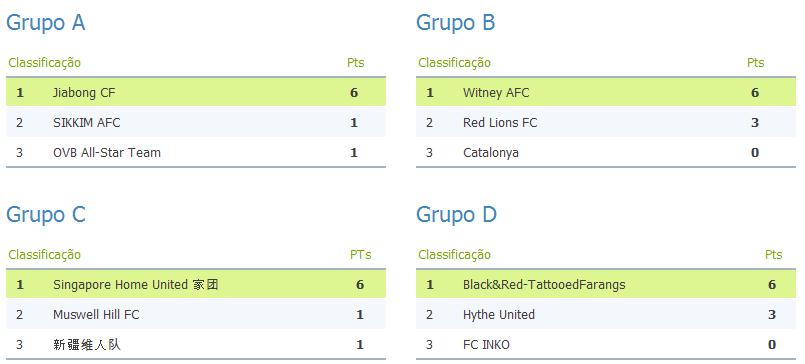Image resolution: width=805 pixels, height=364 pixels.
Task: Open Singapore Home United 家团 team
Action: (136, 284)
